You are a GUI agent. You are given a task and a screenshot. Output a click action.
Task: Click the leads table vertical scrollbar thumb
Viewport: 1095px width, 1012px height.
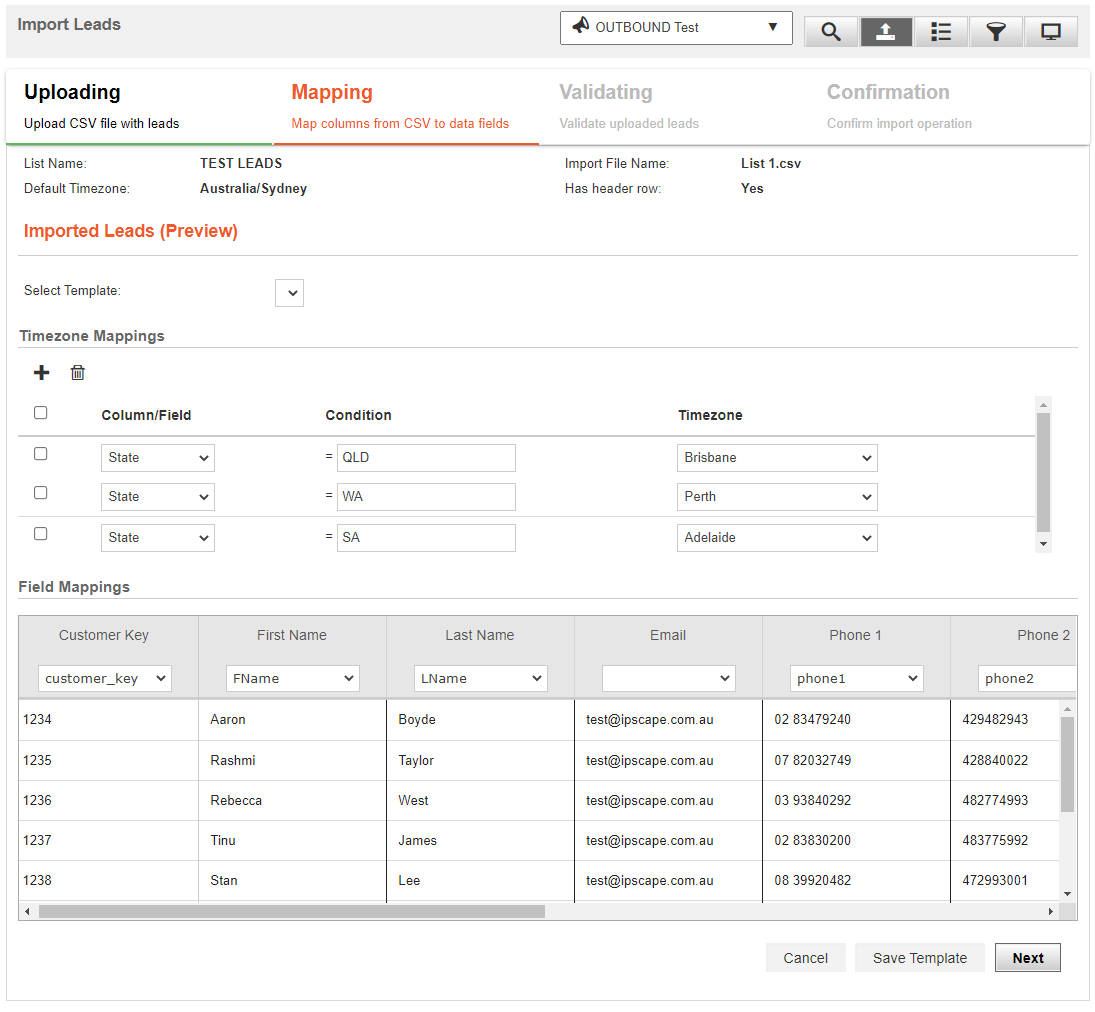(x=1067, y=764)
